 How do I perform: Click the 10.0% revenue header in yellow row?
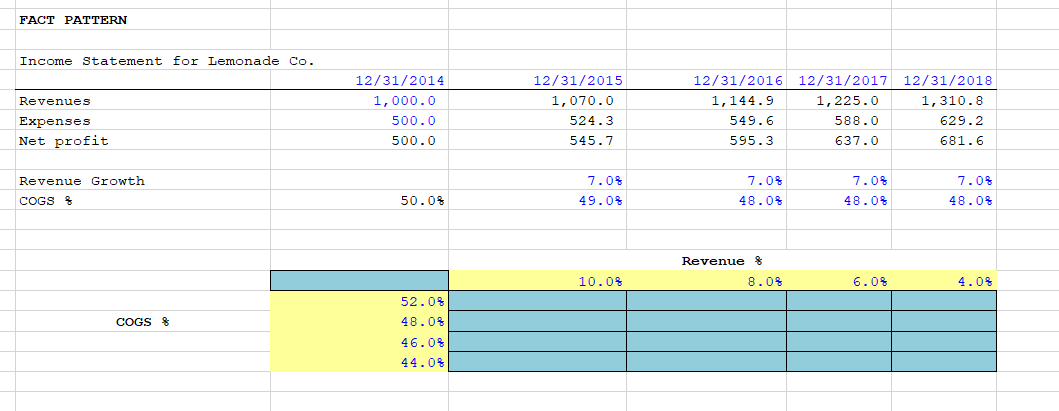coord(538,281)
